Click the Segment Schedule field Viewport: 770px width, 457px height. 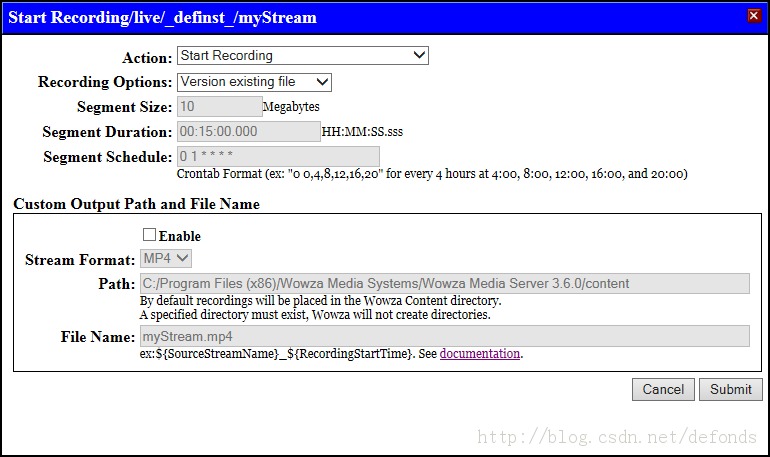click(278, 157)
